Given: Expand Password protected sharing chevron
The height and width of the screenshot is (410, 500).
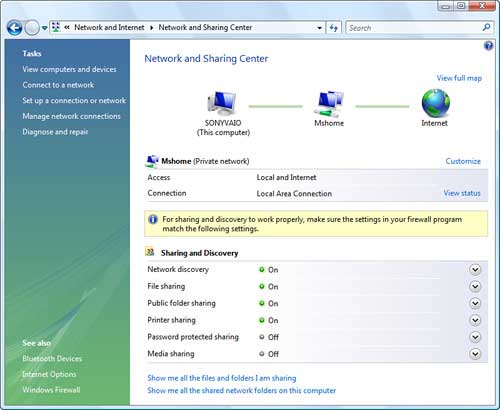Looking at the screenshot, I should coord(475,337).
